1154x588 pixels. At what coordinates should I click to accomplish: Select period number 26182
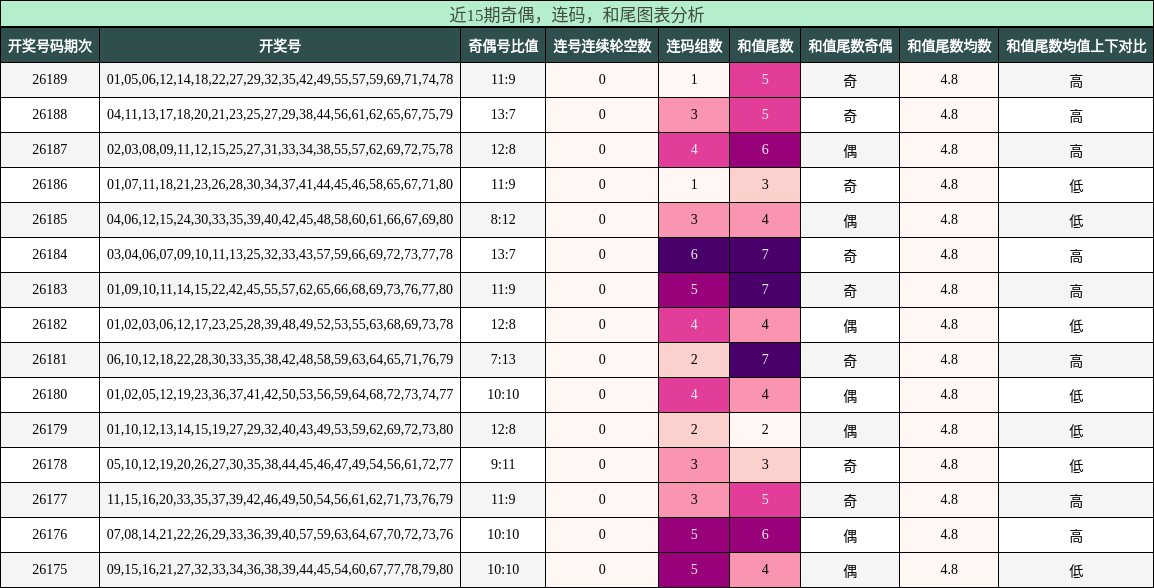tap(50, 325)
